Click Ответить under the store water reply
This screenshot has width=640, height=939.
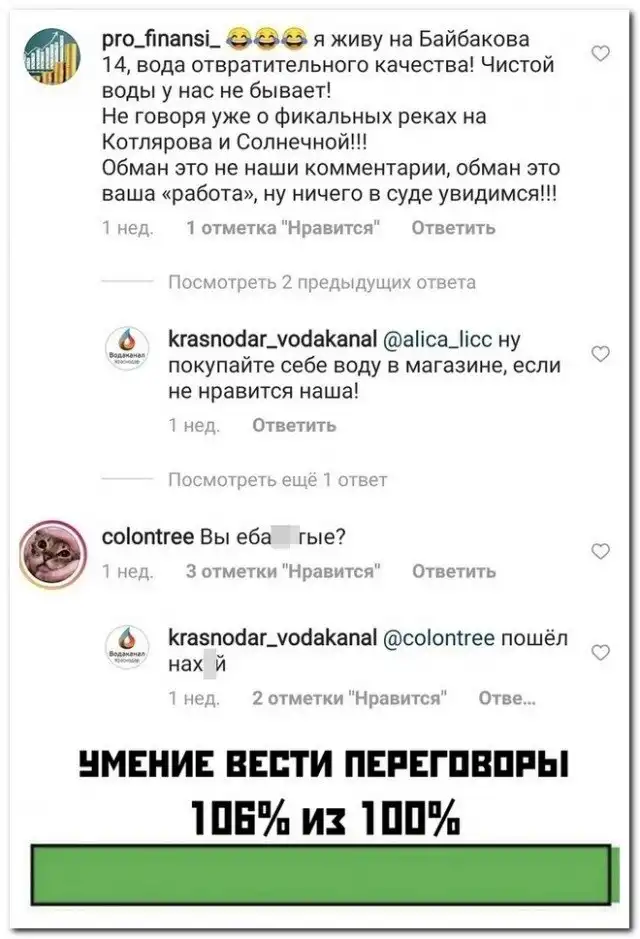[x=294, y=425]
